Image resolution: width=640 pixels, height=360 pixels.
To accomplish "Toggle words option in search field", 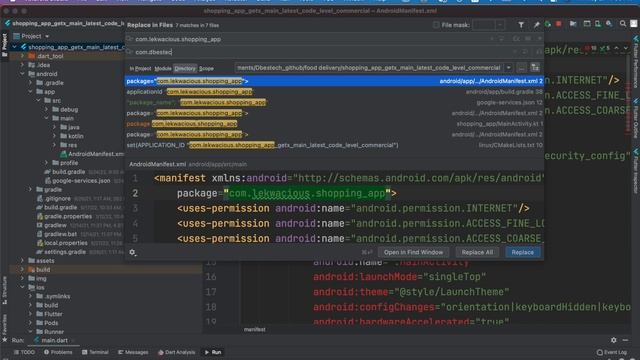I will pyautogui.click(x=528, y=39).
